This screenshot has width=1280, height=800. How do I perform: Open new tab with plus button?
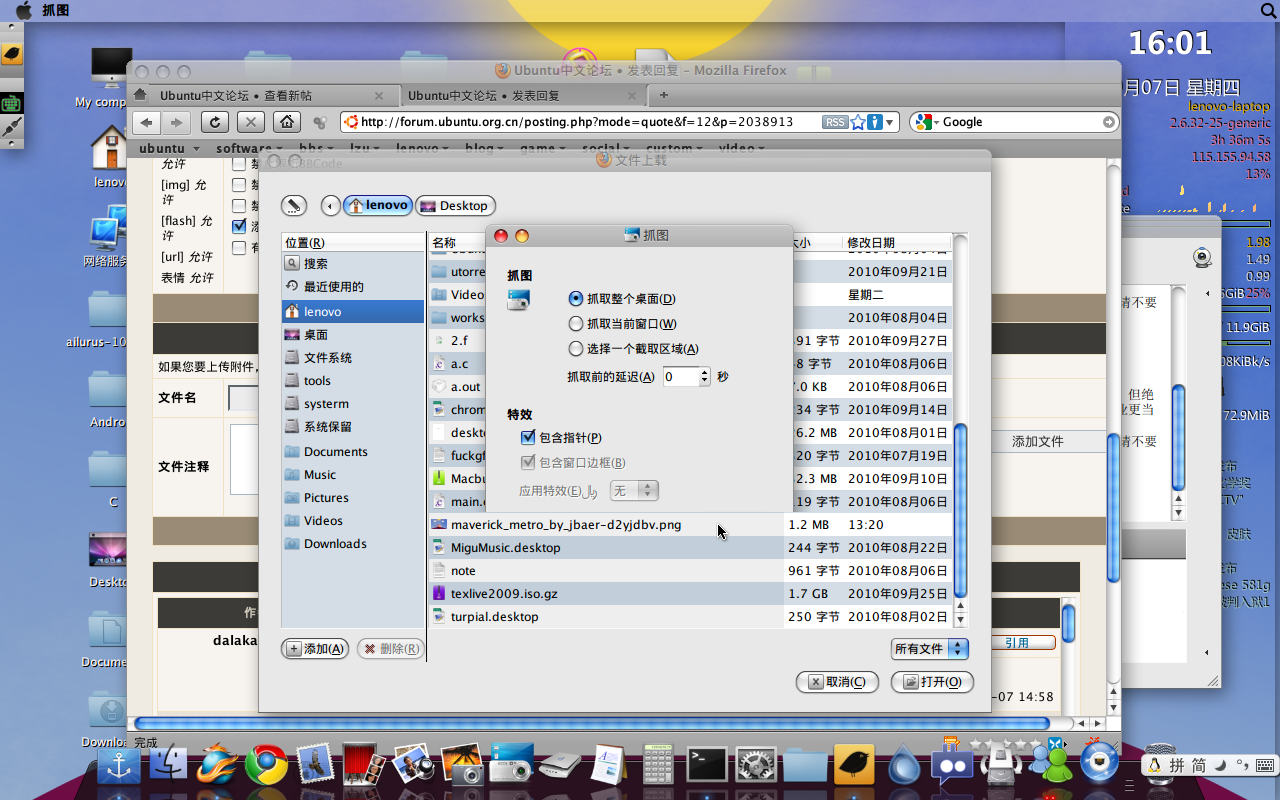point(663,95)
